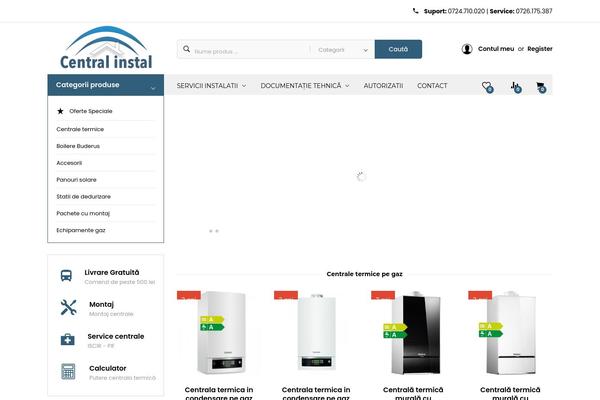The image size is (600, 400).
Task: Open the shopping cart icon
Action: pyautogui.click(x=541, y=87)
